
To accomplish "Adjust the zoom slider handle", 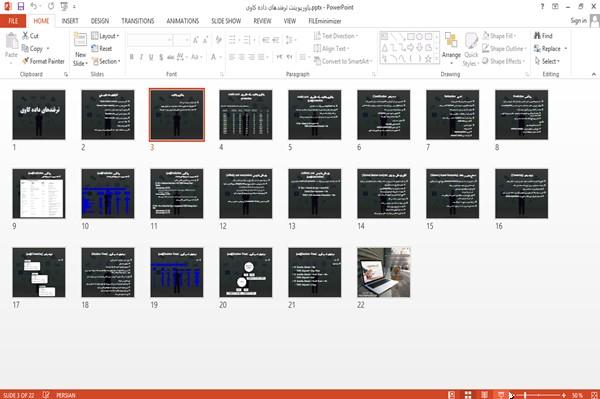I will coord(525,395).
